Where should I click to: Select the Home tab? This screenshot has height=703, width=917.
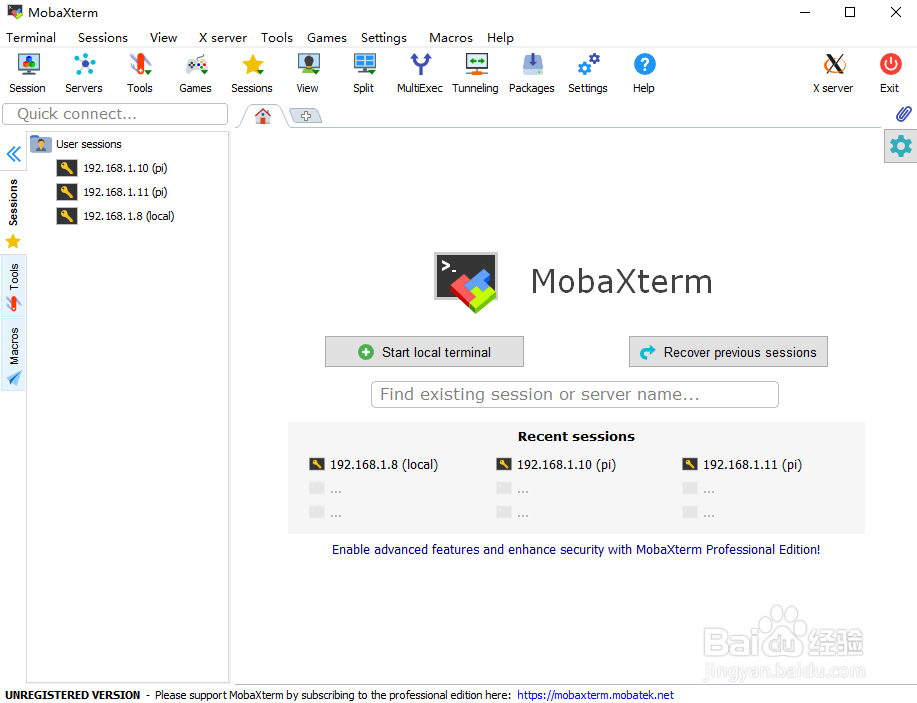[x=263, y=116]
